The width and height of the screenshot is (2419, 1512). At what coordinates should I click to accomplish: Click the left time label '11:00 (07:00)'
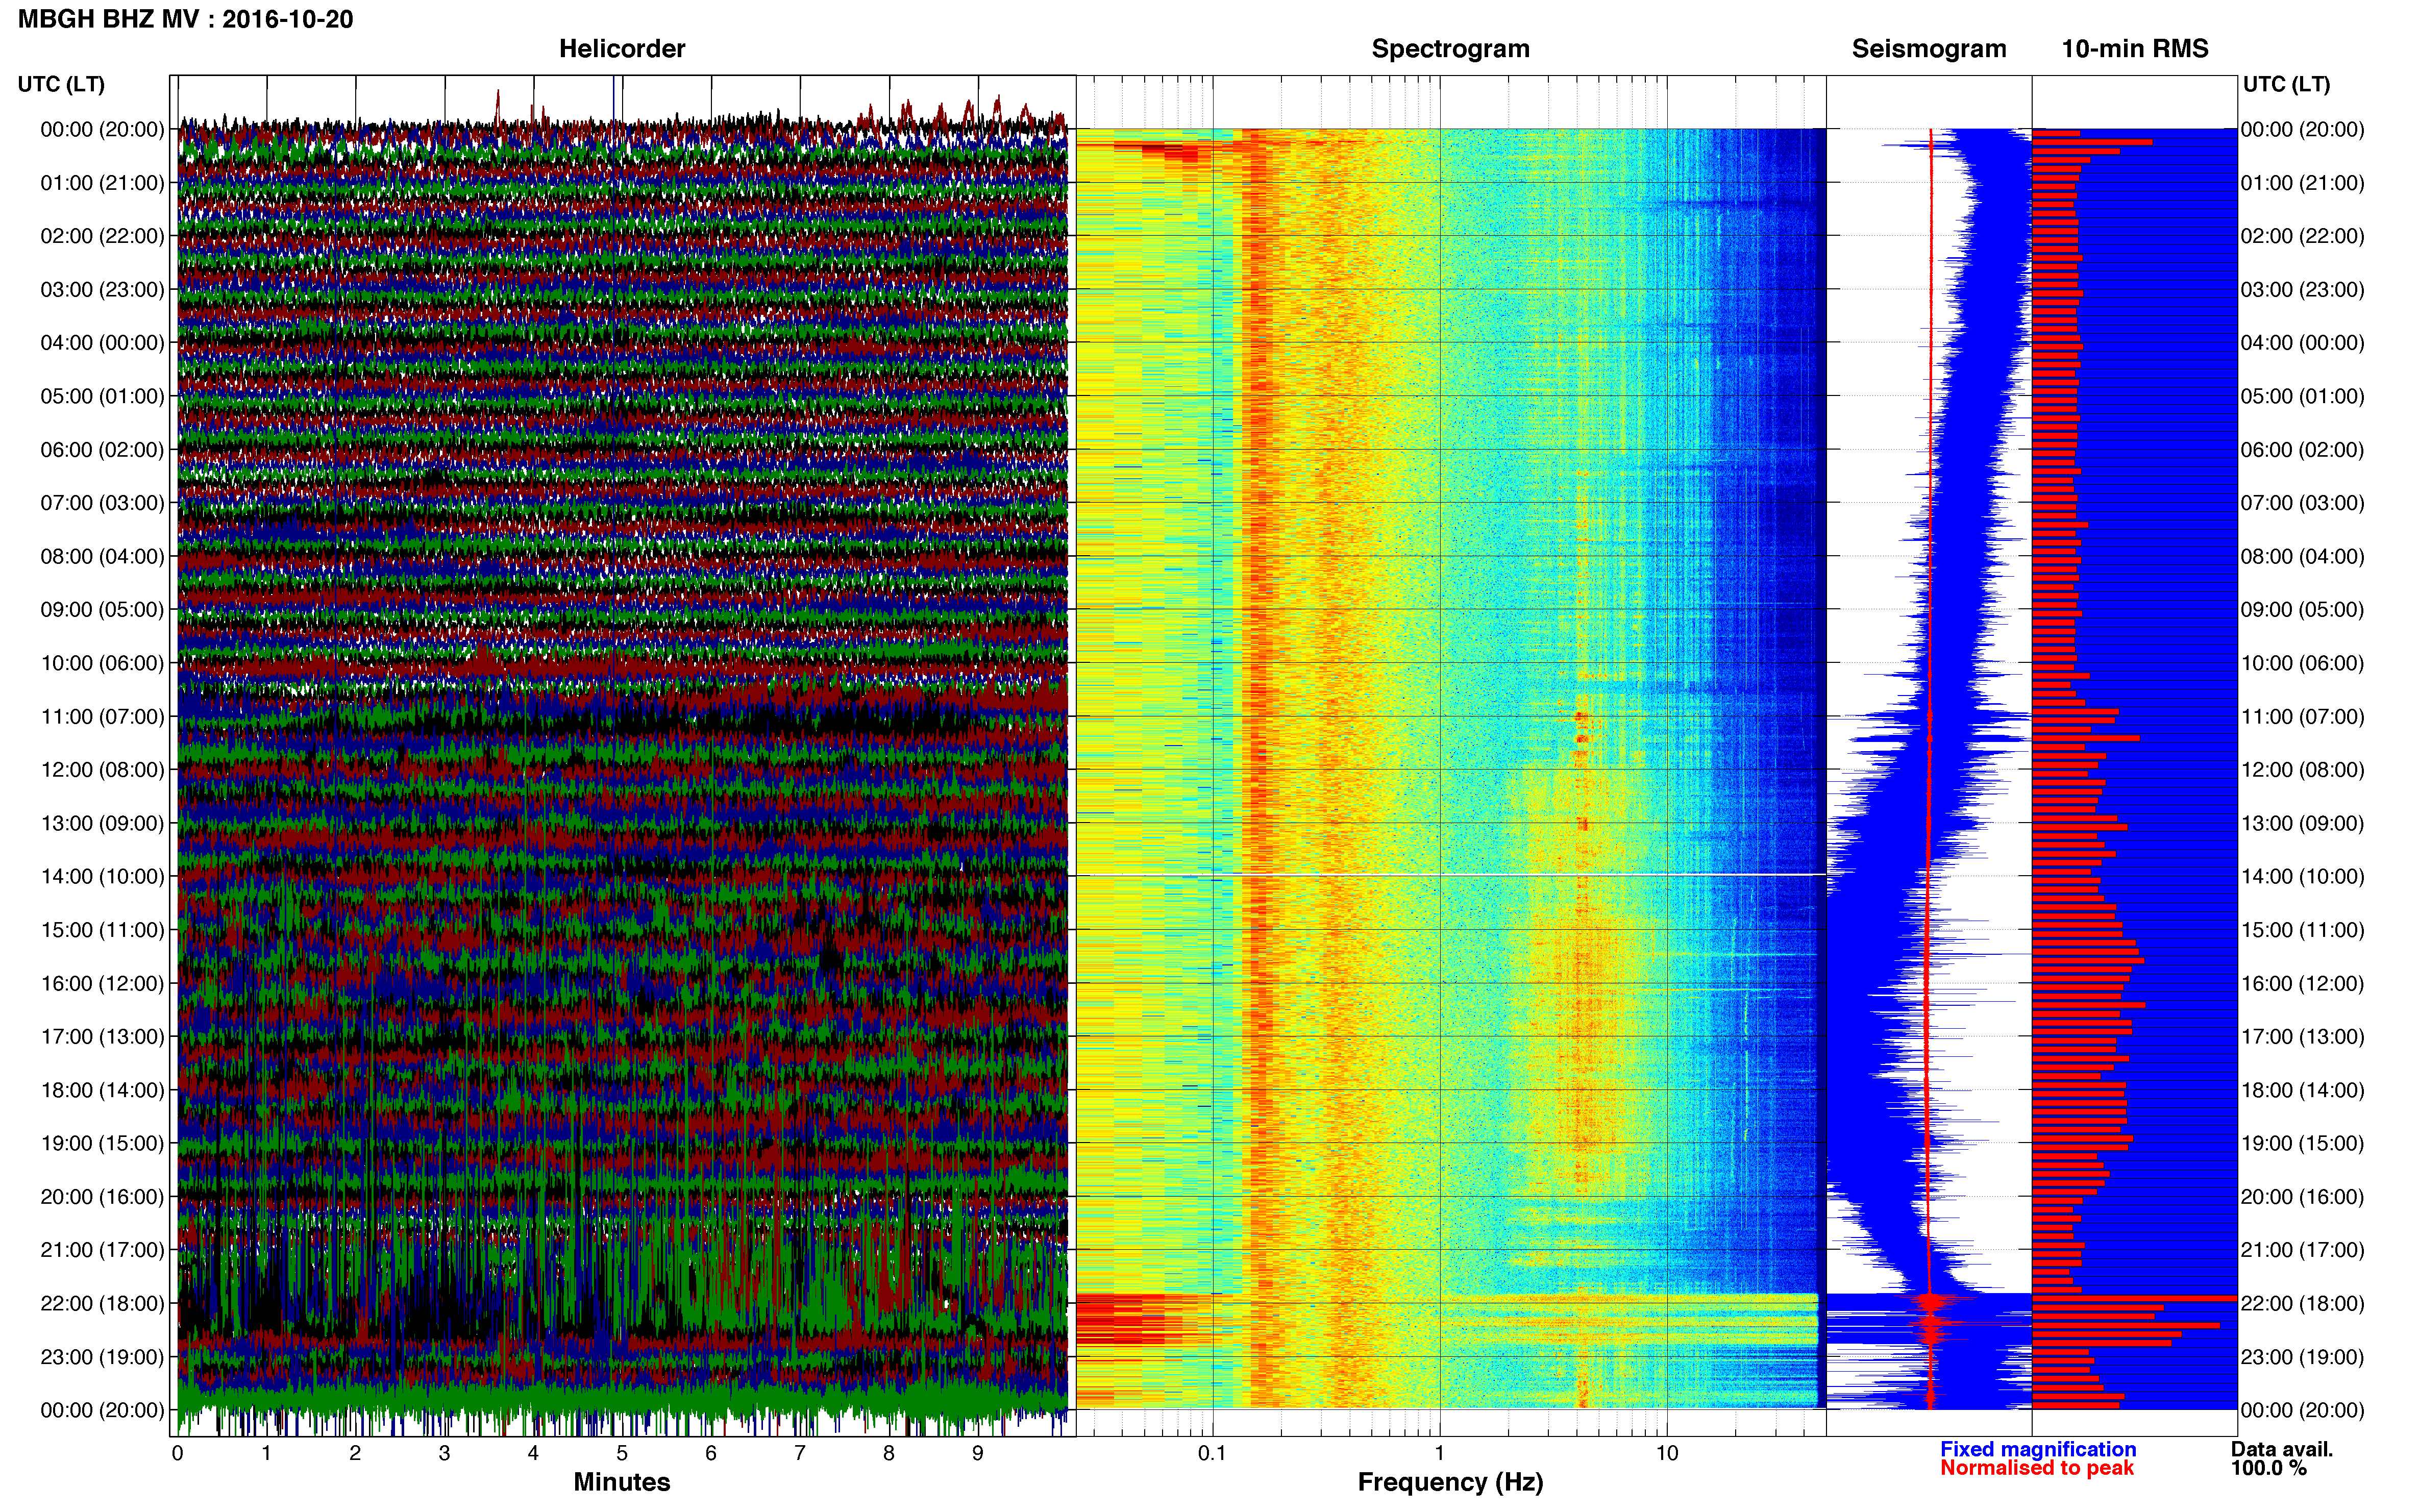point(102,717)
